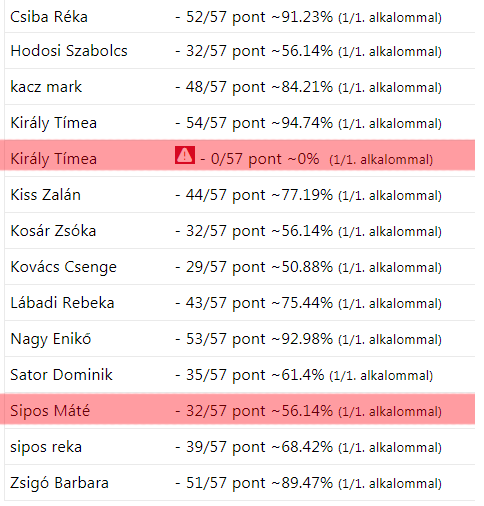
Task: Open Kiss Zalán result entry
Action: 240,195
